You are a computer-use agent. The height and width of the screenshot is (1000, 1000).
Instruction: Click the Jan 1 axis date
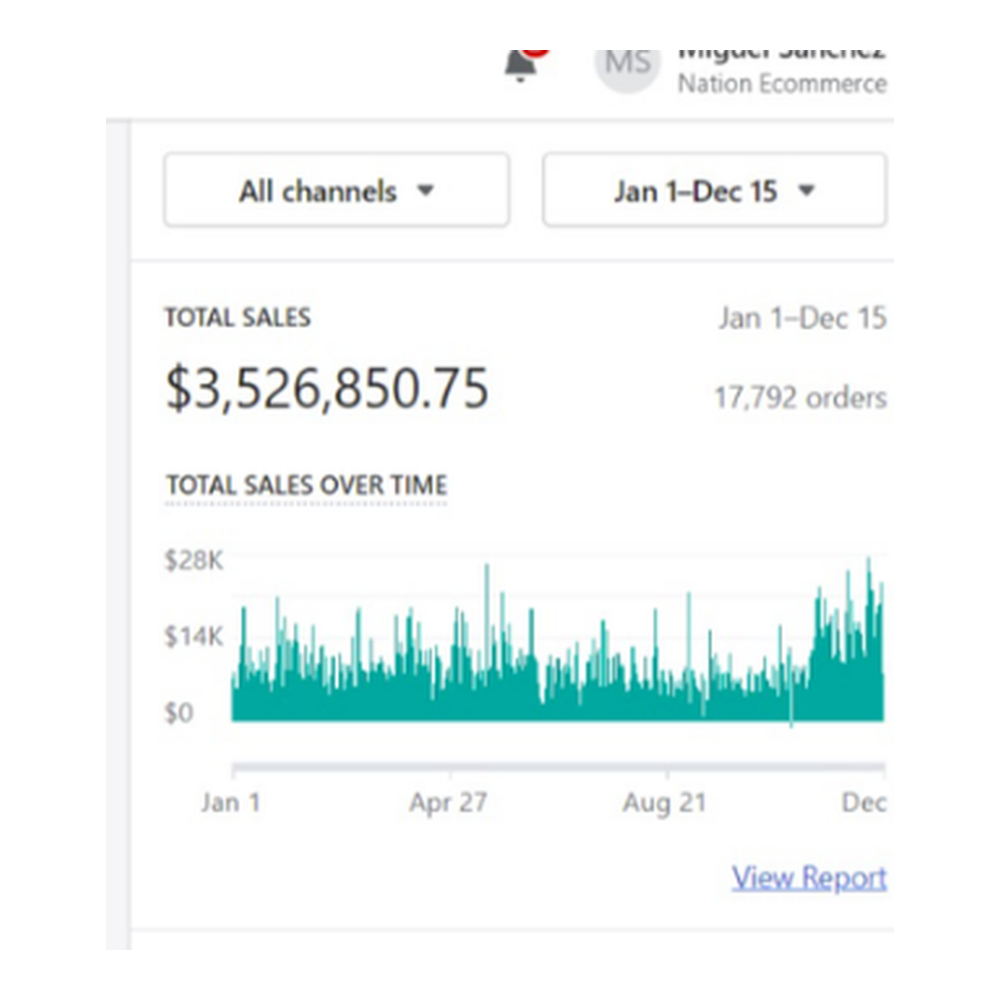tap(231, 802)
